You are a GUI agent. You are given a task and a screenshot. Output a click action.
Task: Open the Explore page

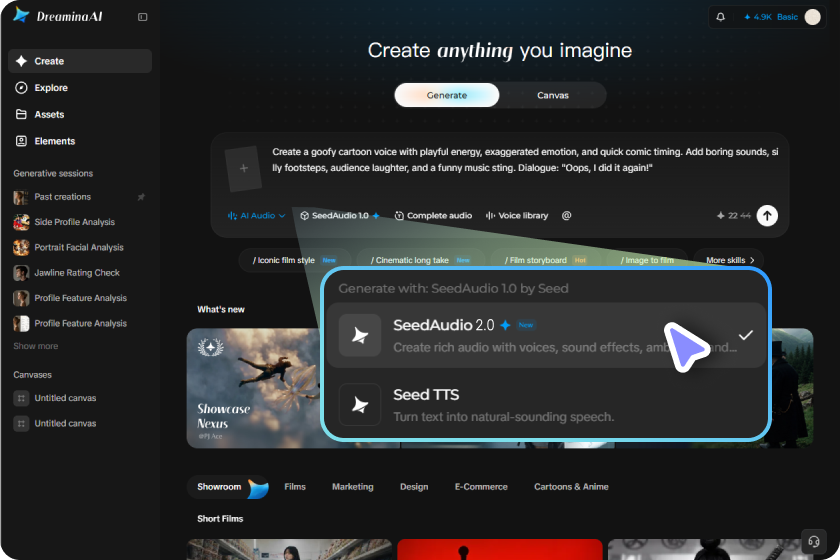coord(80,88)
